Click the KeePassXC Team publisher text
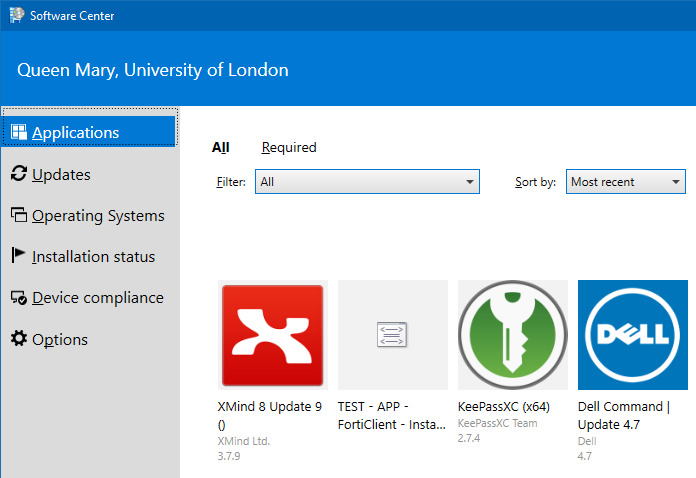This screenshot has height=478, width=696. point(497,423)
